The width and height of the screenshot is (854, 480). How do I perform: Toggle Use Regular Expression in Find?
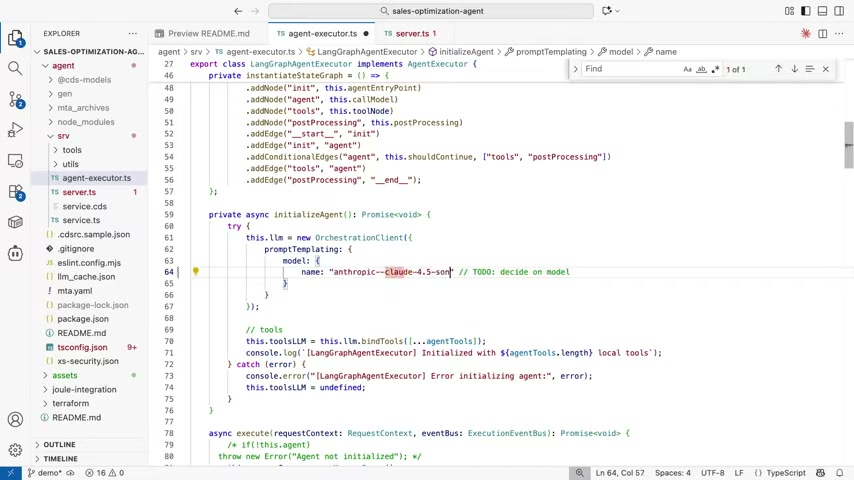(x=716, y=69)
